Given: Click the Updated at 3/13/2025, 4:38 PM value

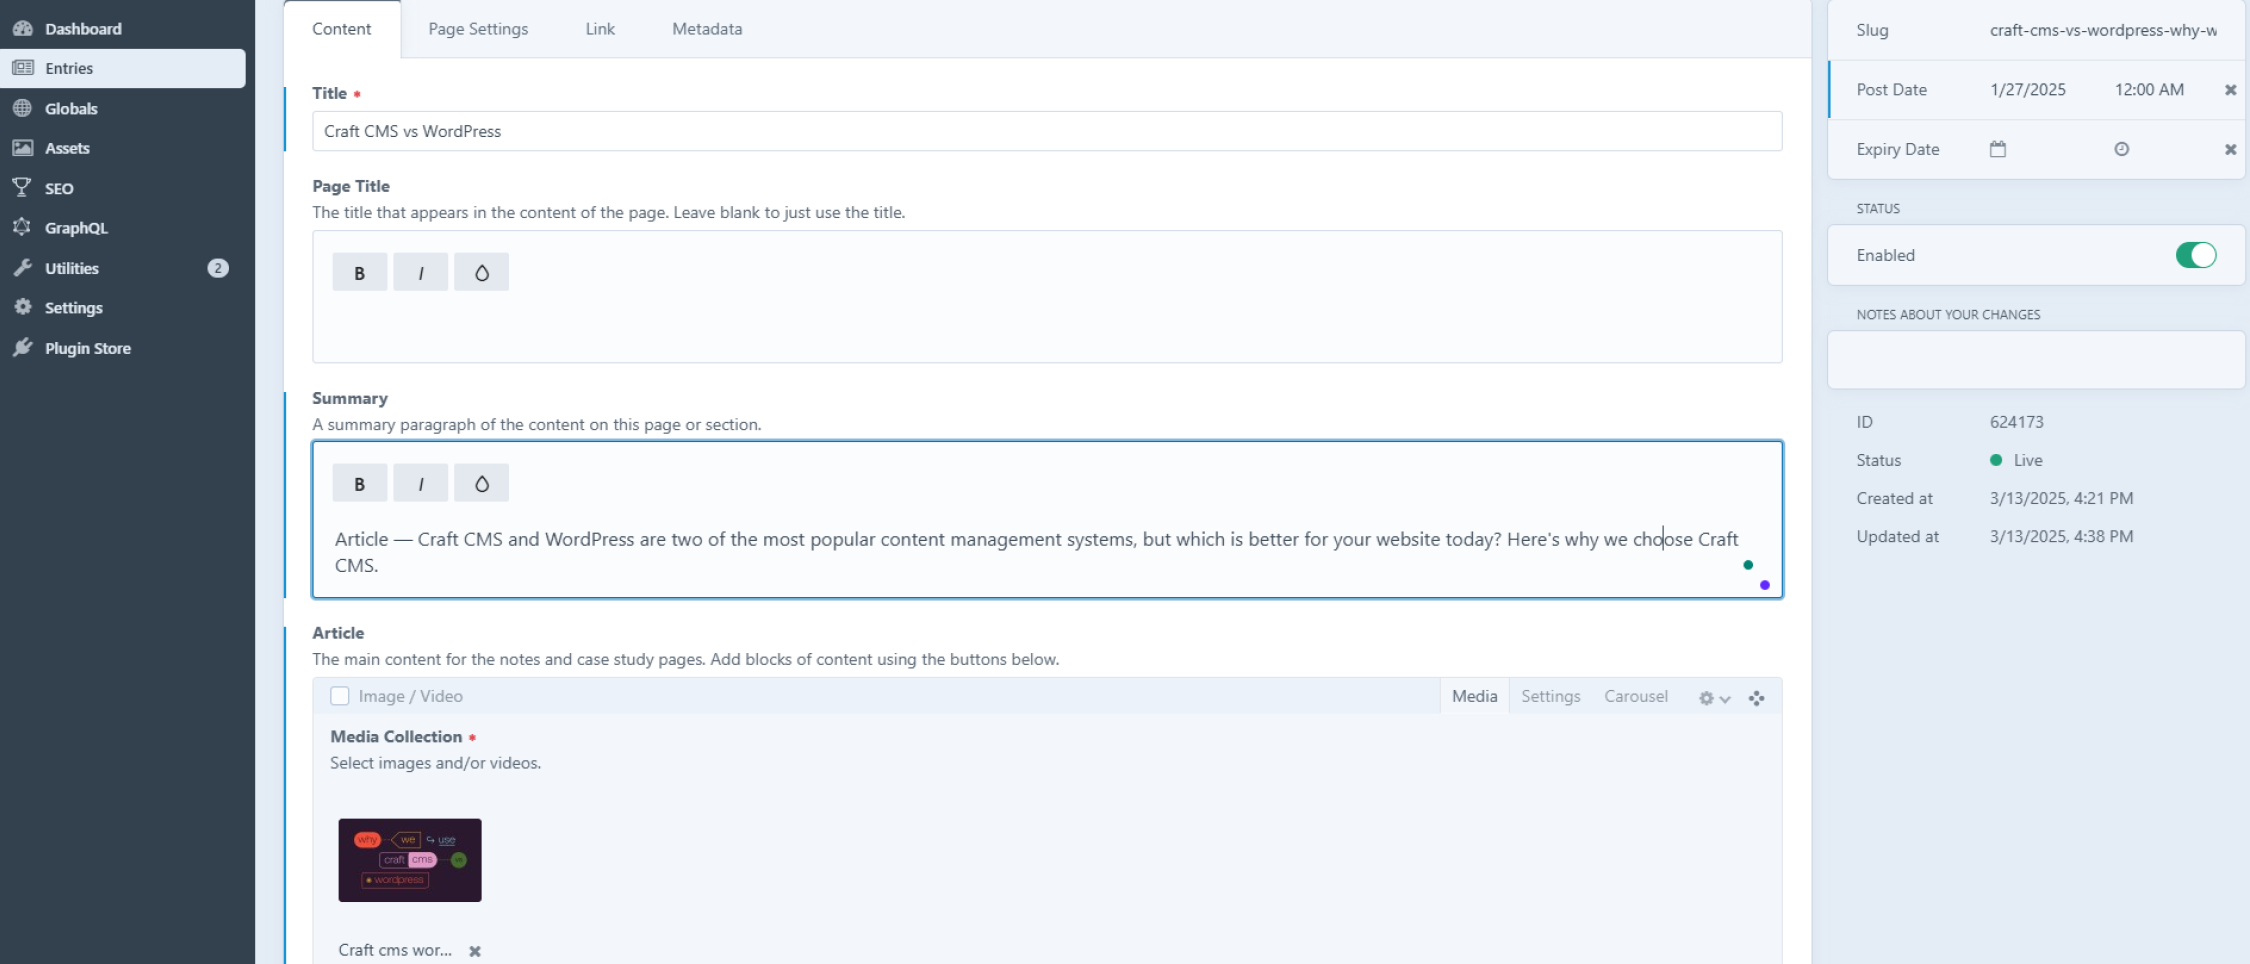Looking at the screenshot, I should (2061, 536).
